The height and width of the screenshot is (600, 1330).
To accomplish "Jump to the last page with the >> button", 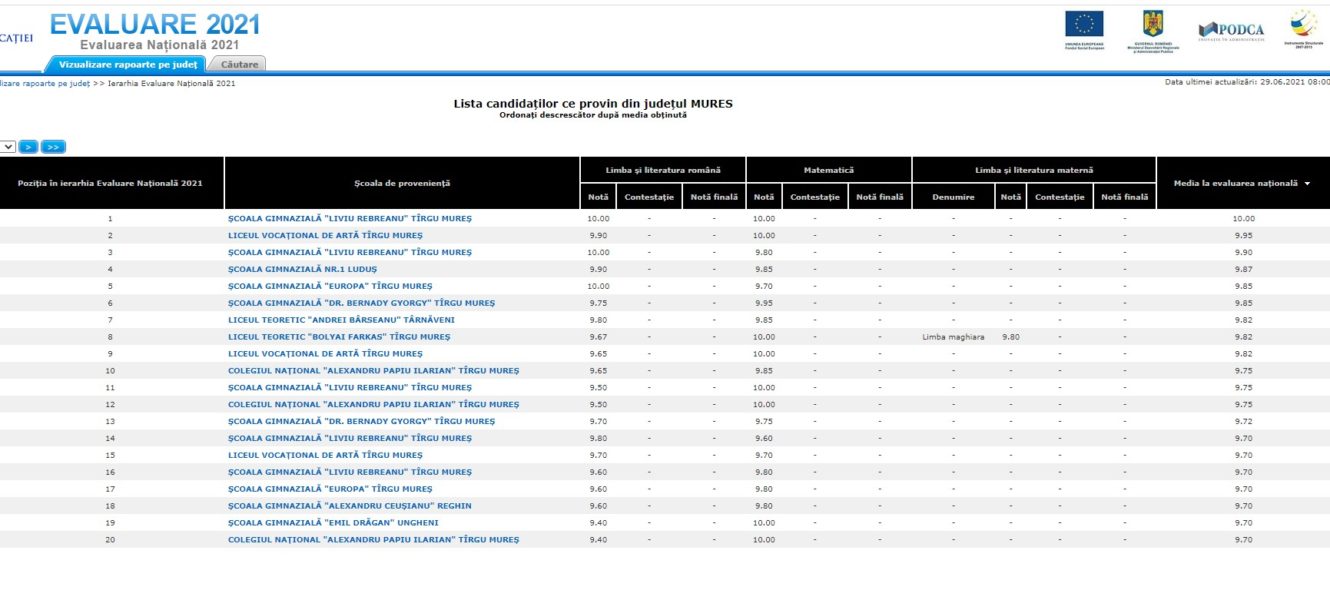I will pyautogui.click(x=53, y=147).
